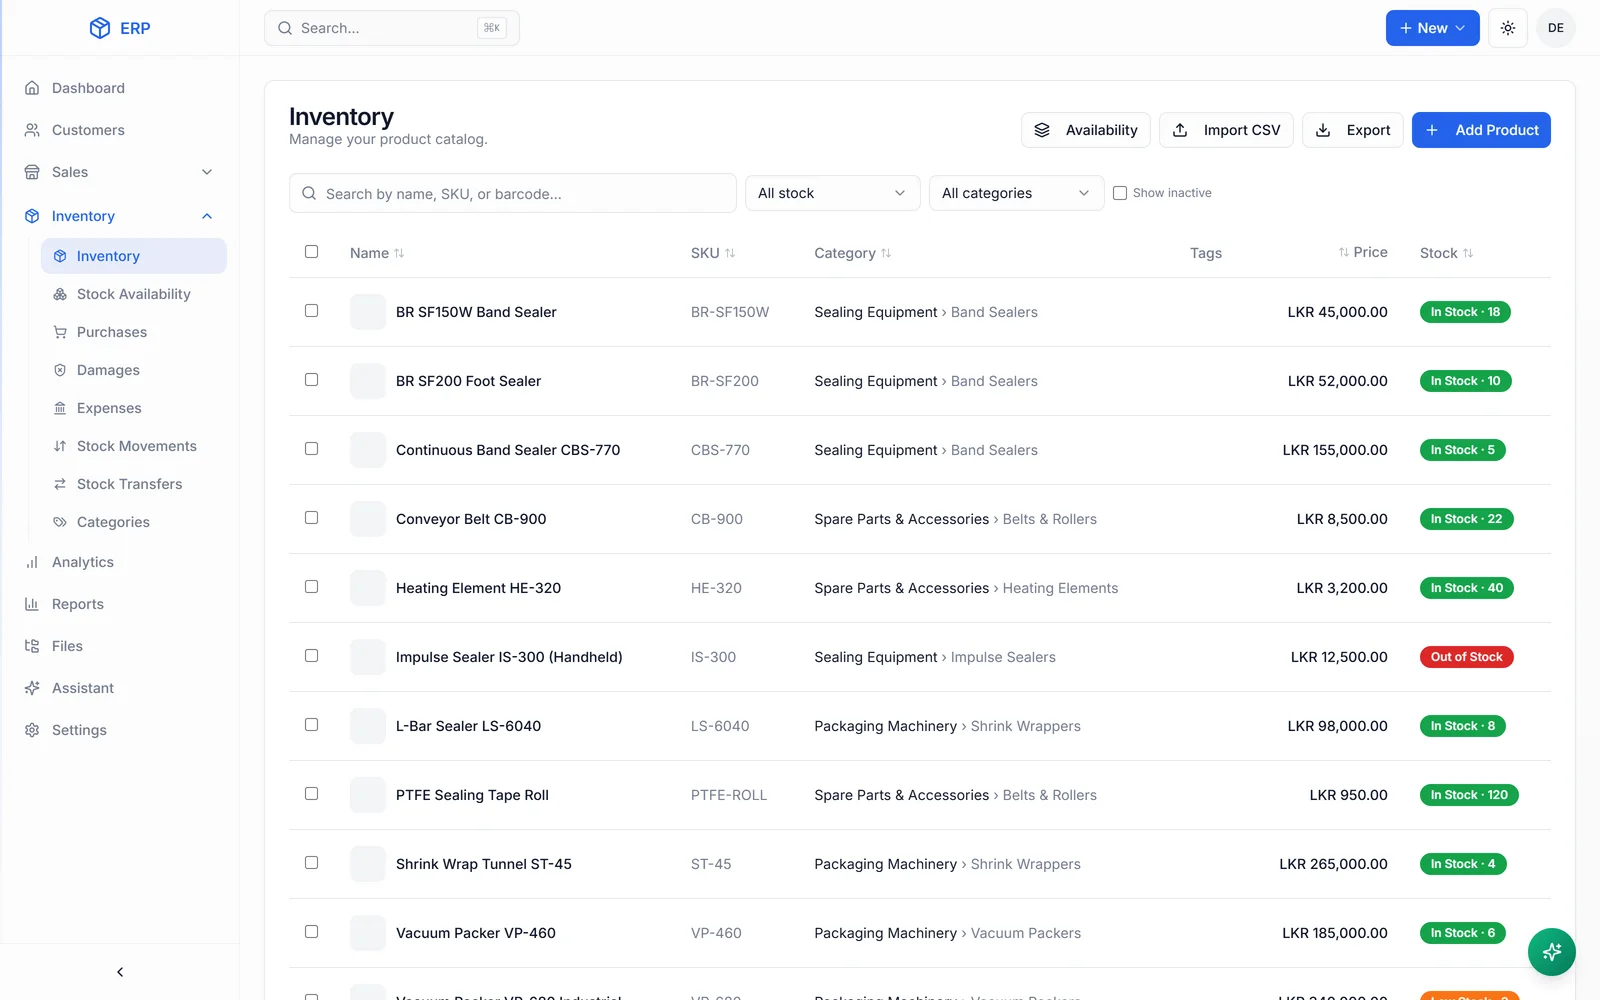
Task: Click the Availability button
Action: [x=1086, y=130]
